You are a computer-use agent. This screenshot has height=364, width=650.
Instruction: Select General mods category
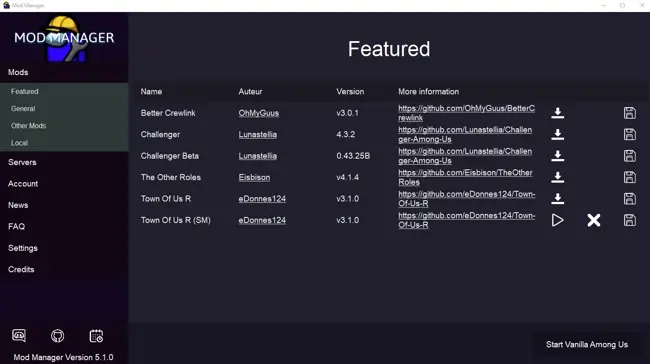point(23,109)
